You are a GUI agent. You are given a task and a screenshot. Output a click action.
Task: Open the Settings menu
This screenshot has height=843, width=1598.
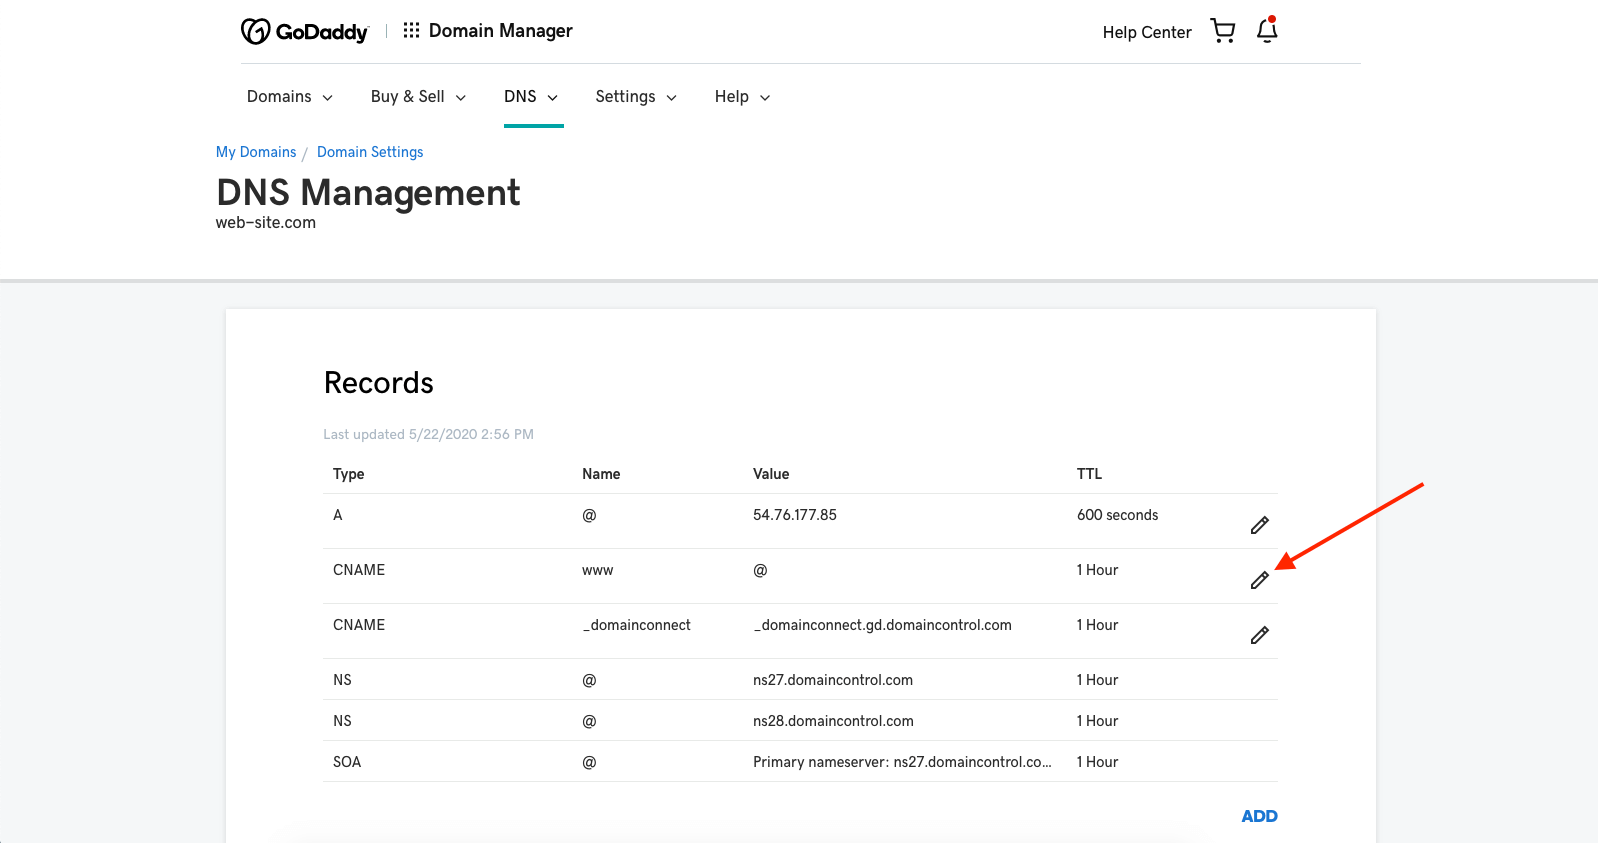coord(636,97)
